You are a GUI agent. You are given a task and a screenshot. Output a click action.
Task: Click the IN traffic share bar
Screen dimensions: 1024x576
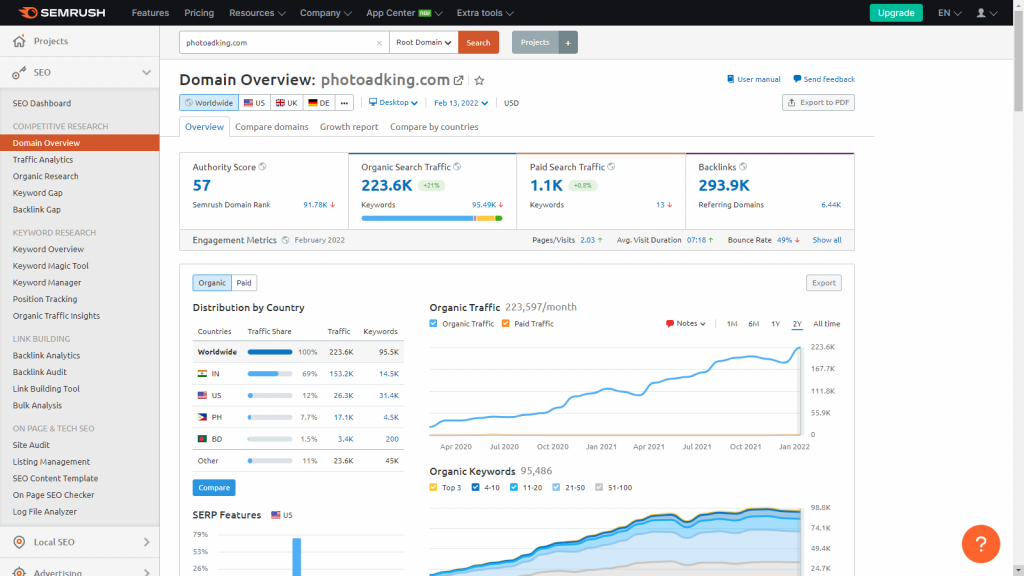[x=270, y=374]
